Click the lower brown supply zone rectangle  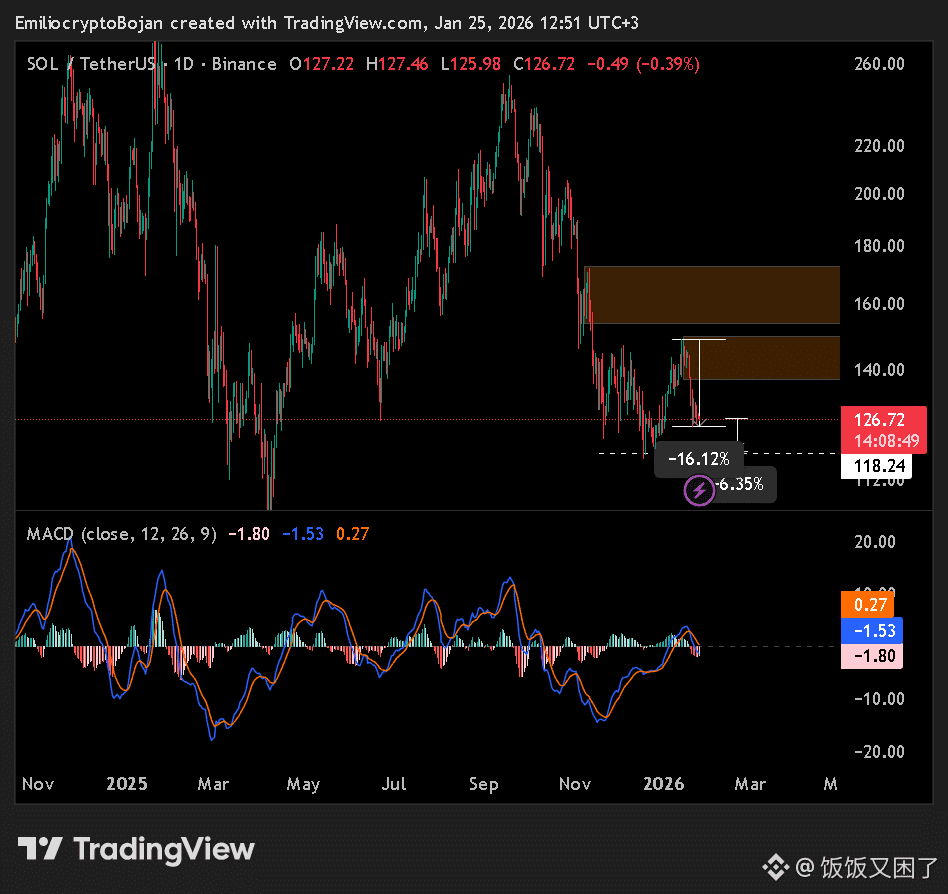click(762, 358)
